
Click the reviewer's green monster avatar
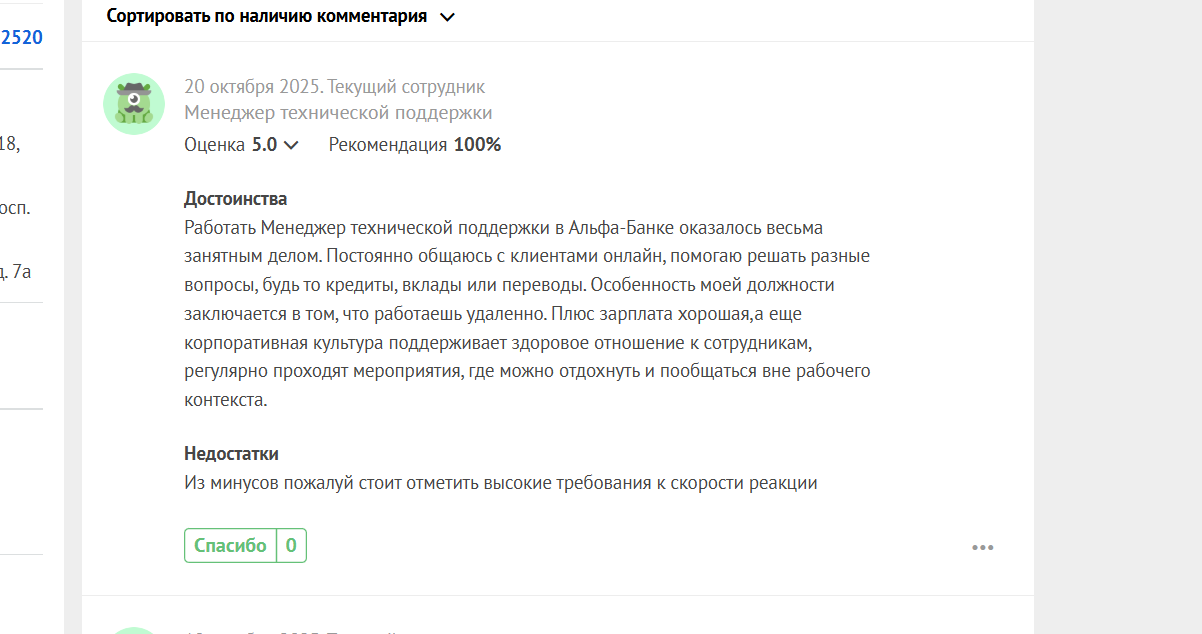pos(134,103)
